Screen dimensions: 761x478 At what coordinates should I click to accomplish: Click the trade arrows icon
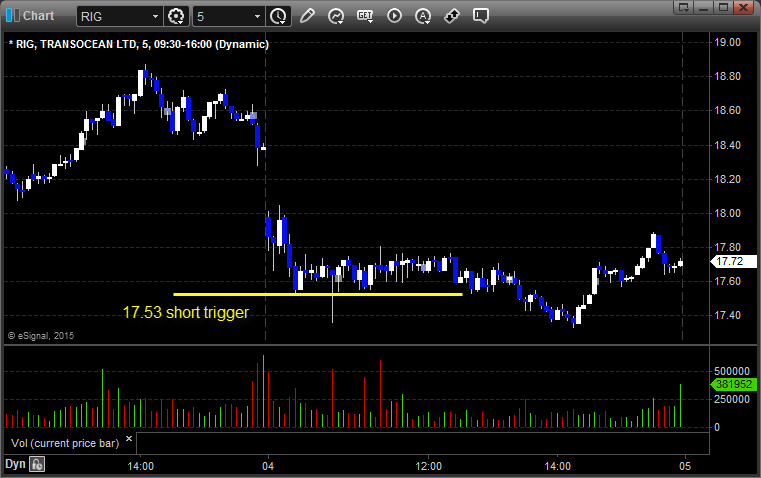pos(452,16)
